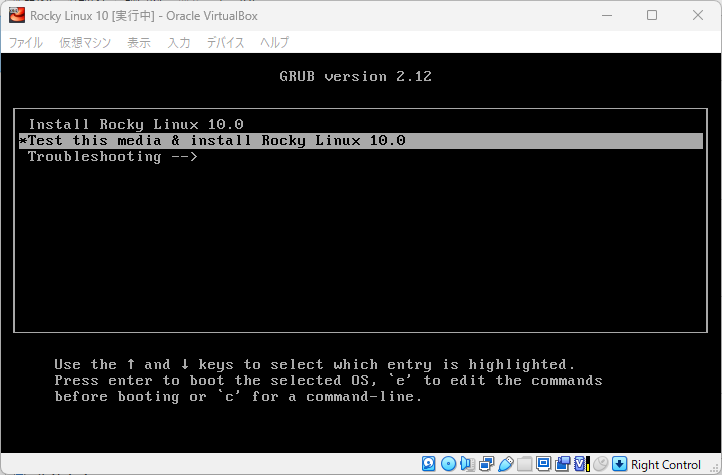The image size is (722, 475).
Task: Open the network adapter status icon
Action: click(486, 464)
